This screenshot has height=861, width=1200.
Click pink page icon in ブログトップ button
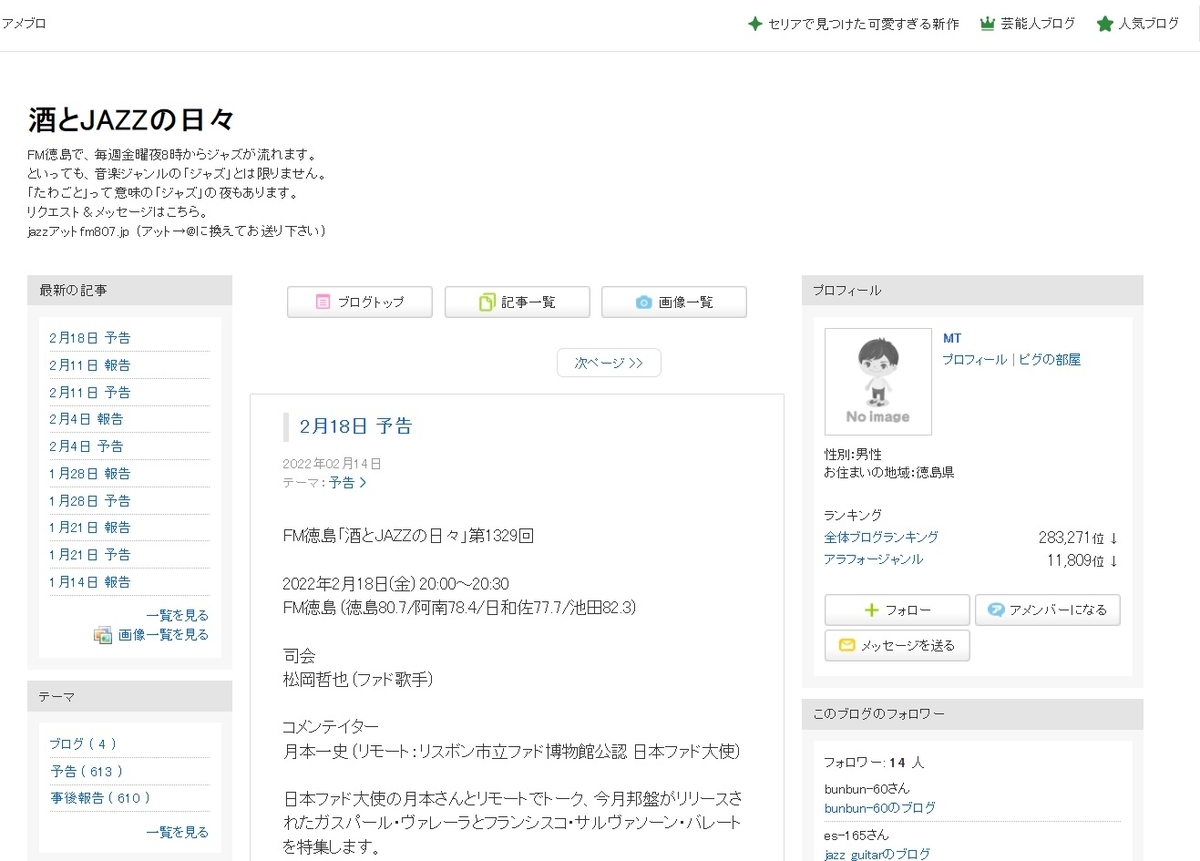(323, 302)
